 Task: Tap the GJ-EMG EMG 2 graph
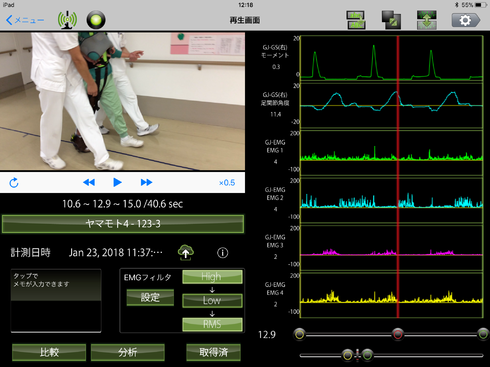tap(392, 200)
